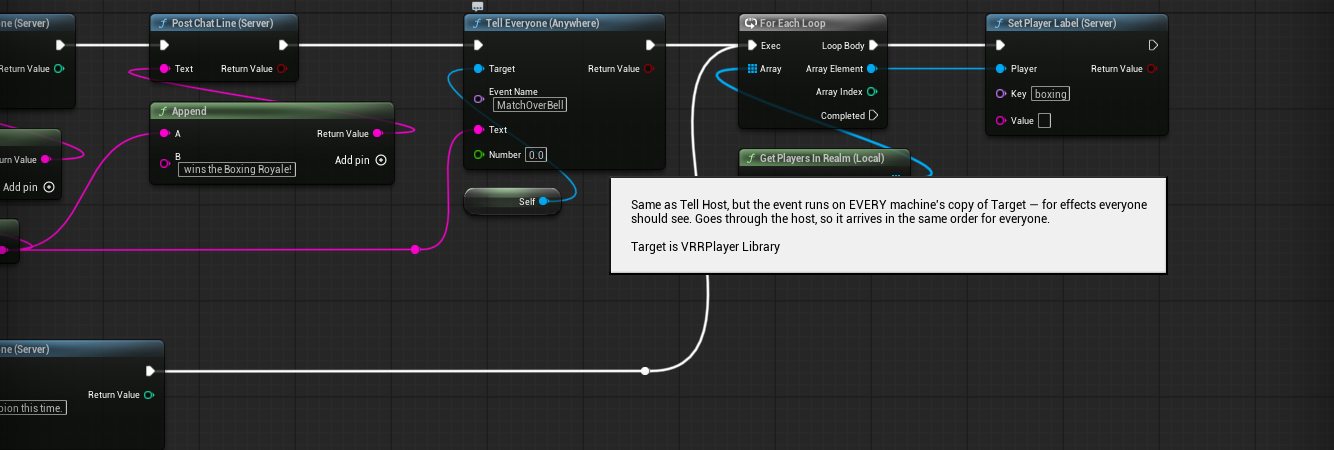Select the Append node title

[x=189, y=111]
